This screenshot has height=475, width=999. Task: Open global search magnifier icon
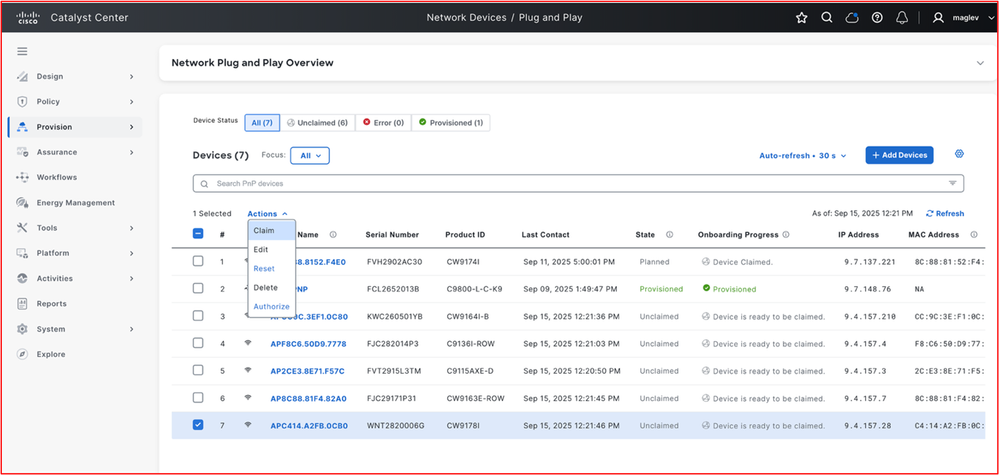827,18
